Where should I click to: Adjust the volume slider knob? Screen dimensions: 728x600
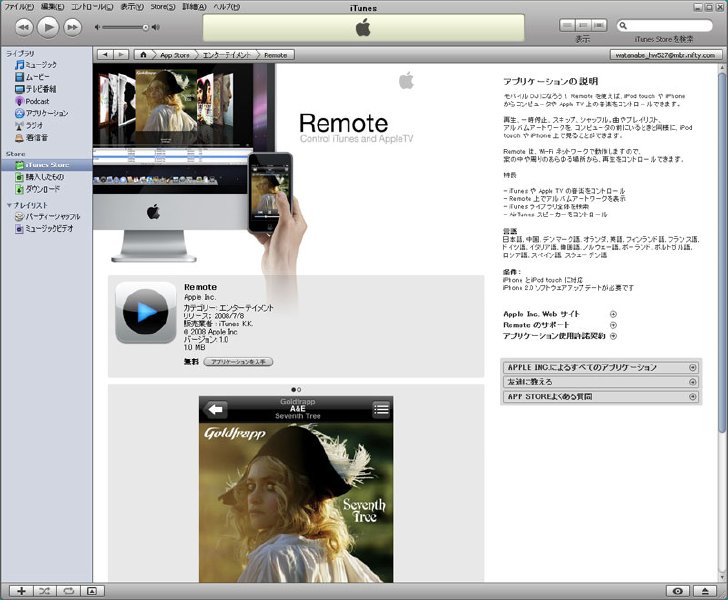(x=145, y=27)
